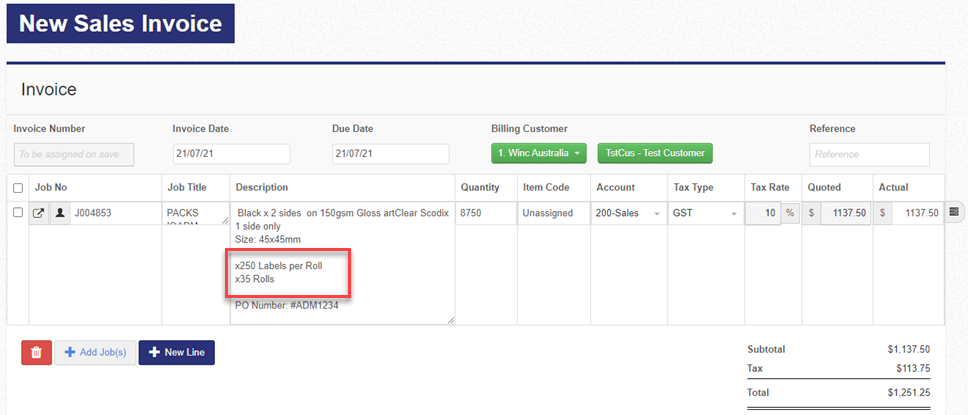This screenshot has width=968, height=415.
Task: Click the Subtotal value $1,137.50
Action: point(908,349)
